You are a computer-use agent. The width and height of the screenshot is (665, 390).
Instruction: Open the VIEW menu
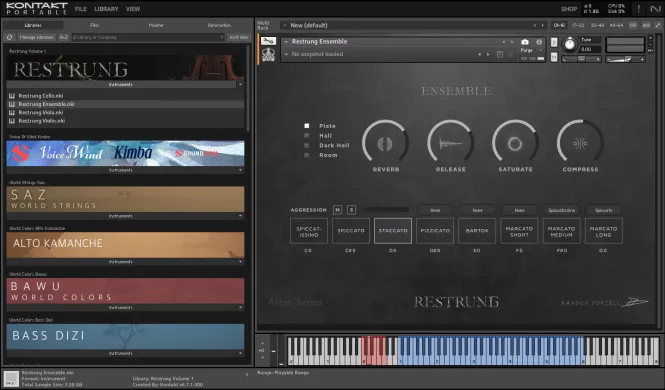point(133,9)
